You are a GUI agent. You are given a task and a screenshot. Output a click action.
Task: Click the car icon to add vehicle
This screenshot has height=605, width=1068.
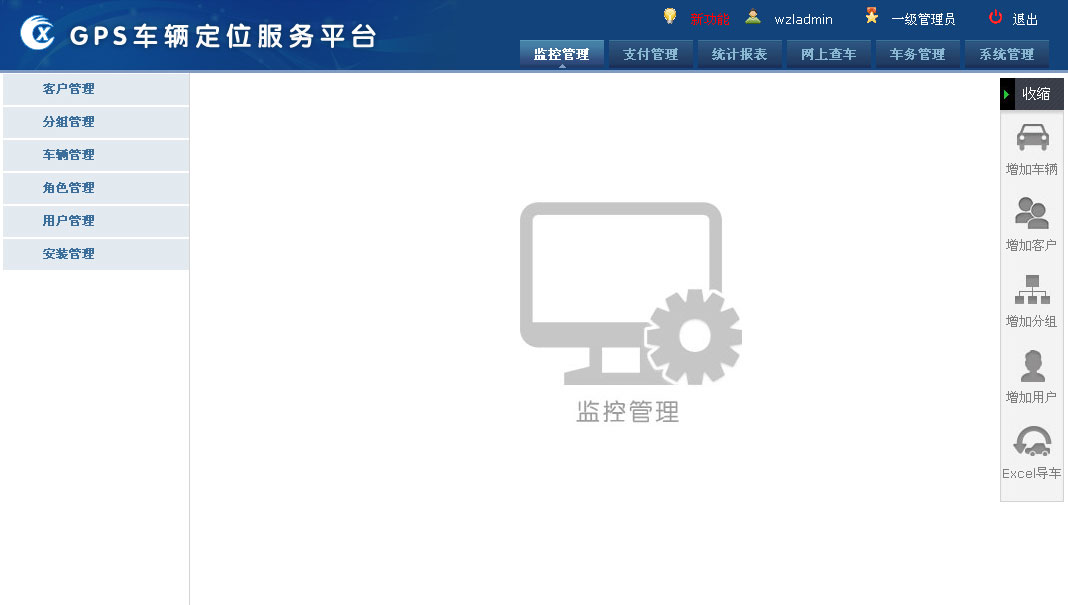click(x=1032, y=138)
